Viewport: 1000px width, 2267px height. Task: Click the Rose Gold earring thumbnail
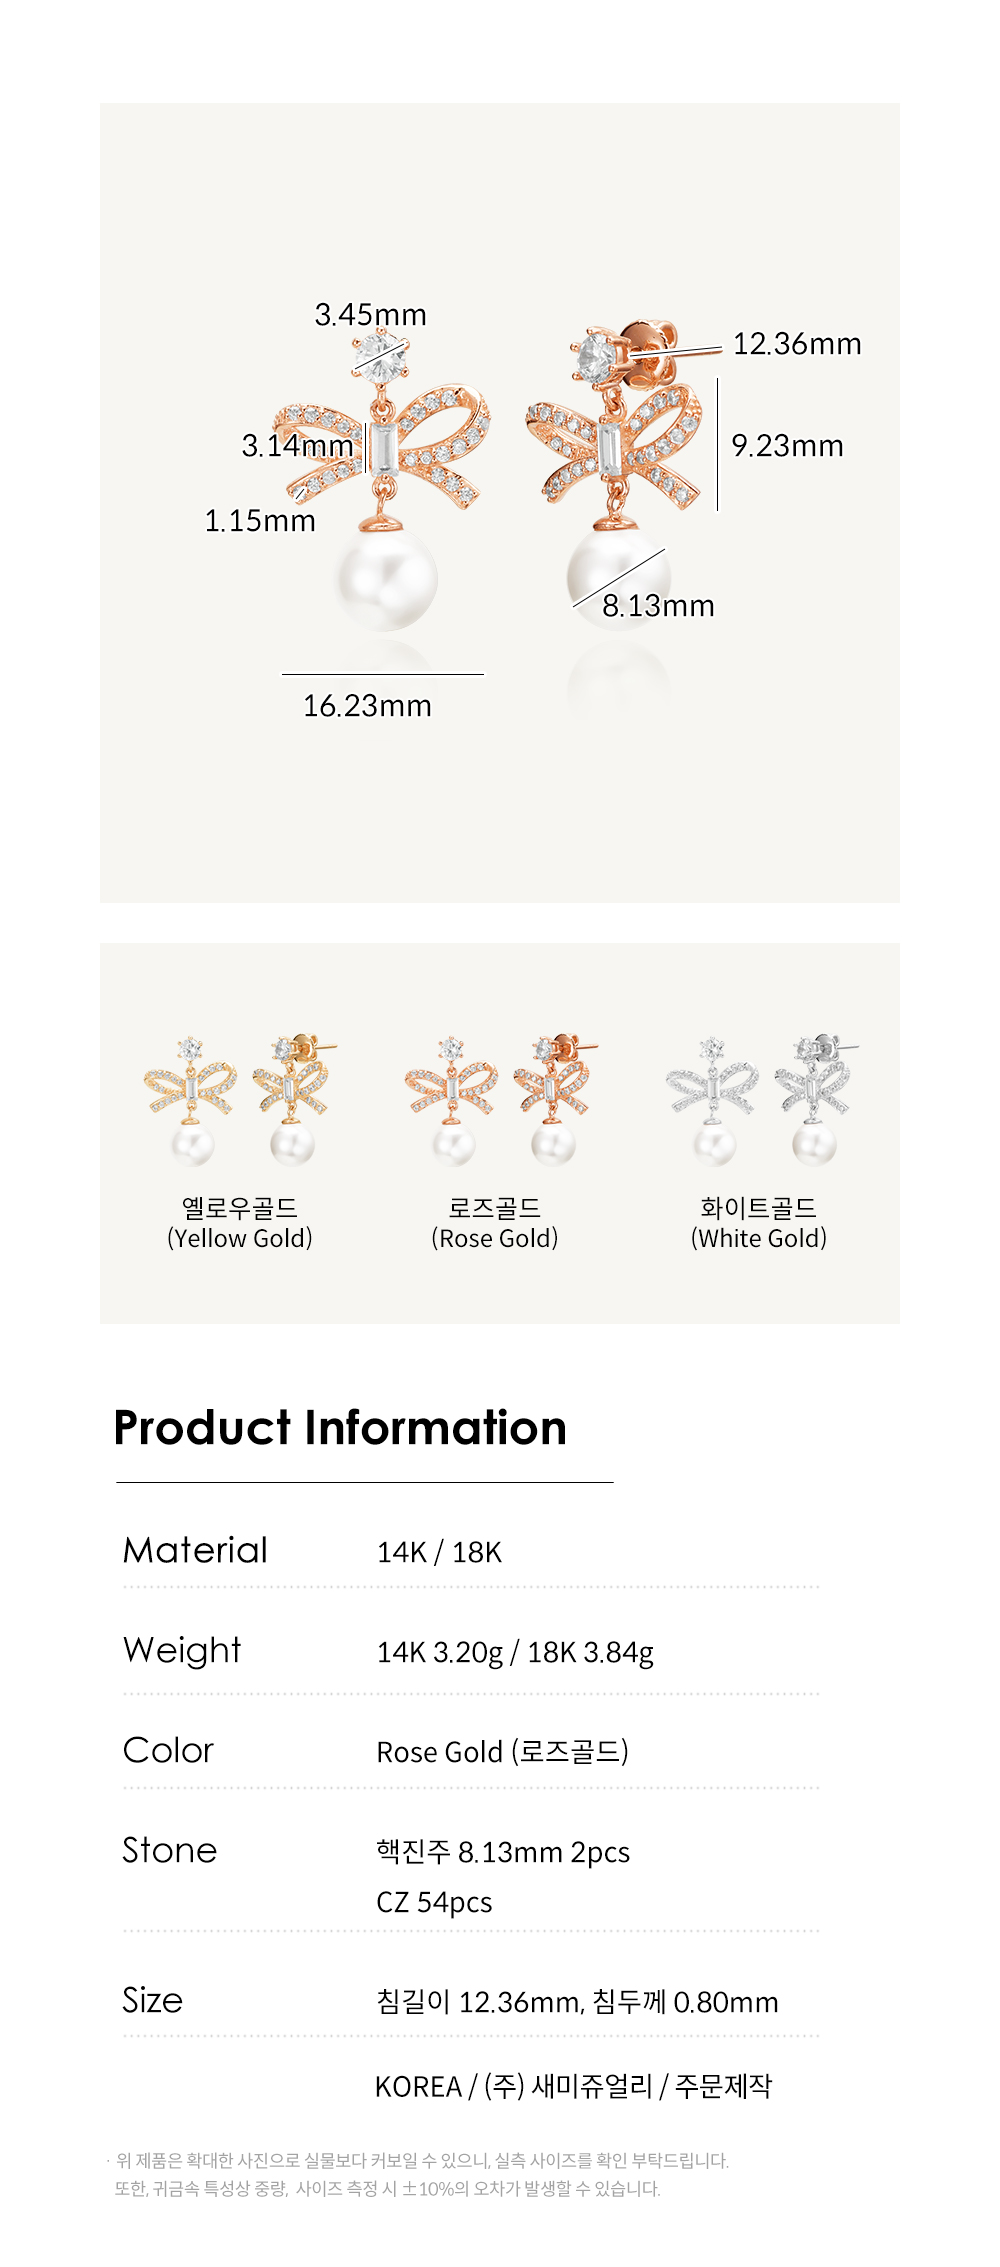click(x=500, y=1101)
